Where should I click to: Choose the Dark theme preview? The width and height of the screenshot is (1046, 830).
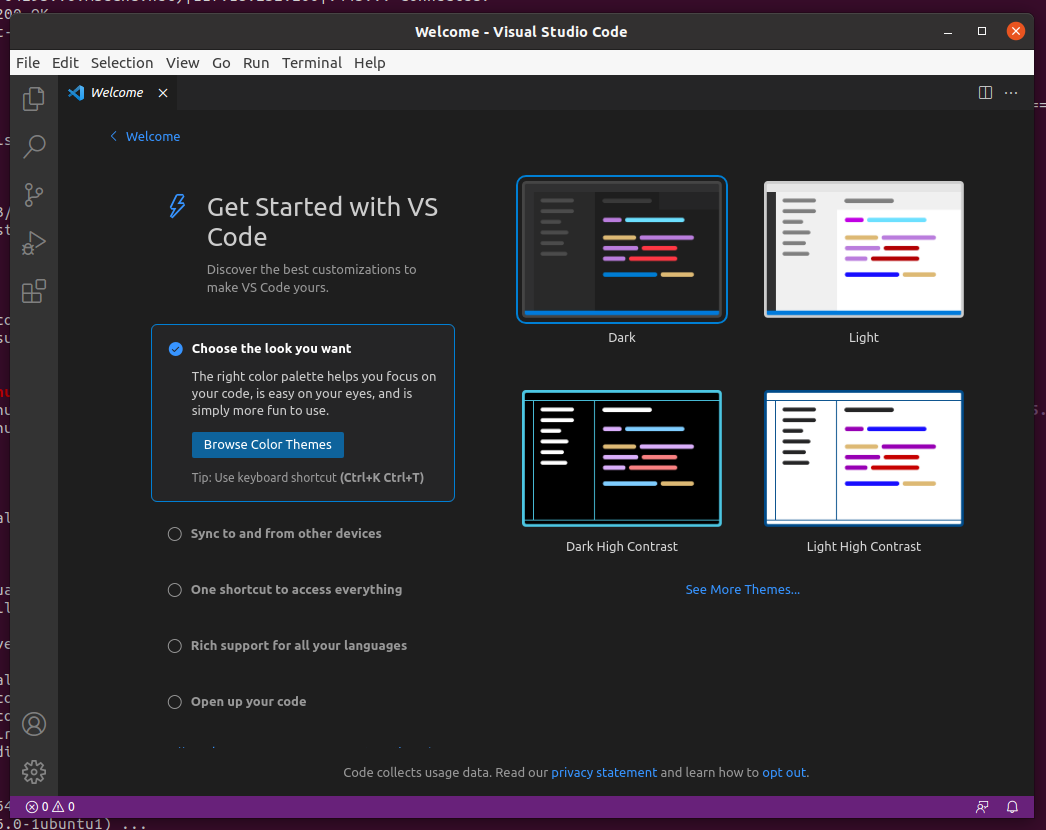622,250
